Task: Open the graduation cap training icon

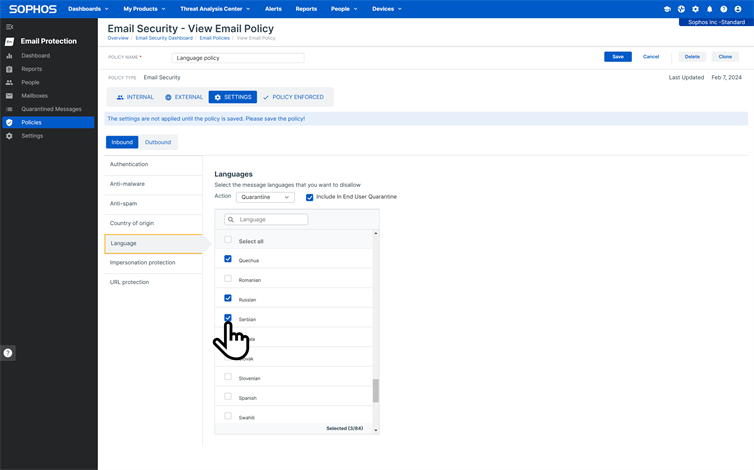Action: pyautogui.click(x=667, y=9)
